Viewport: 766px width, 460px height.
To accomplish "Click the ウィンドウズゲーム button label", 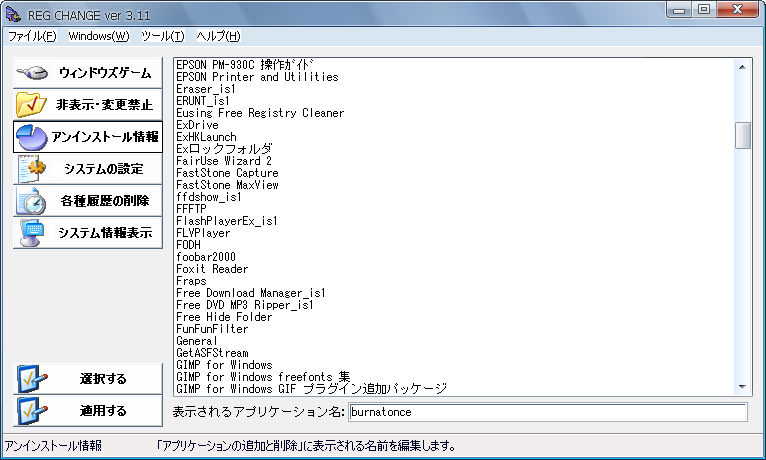I will 105,73.
